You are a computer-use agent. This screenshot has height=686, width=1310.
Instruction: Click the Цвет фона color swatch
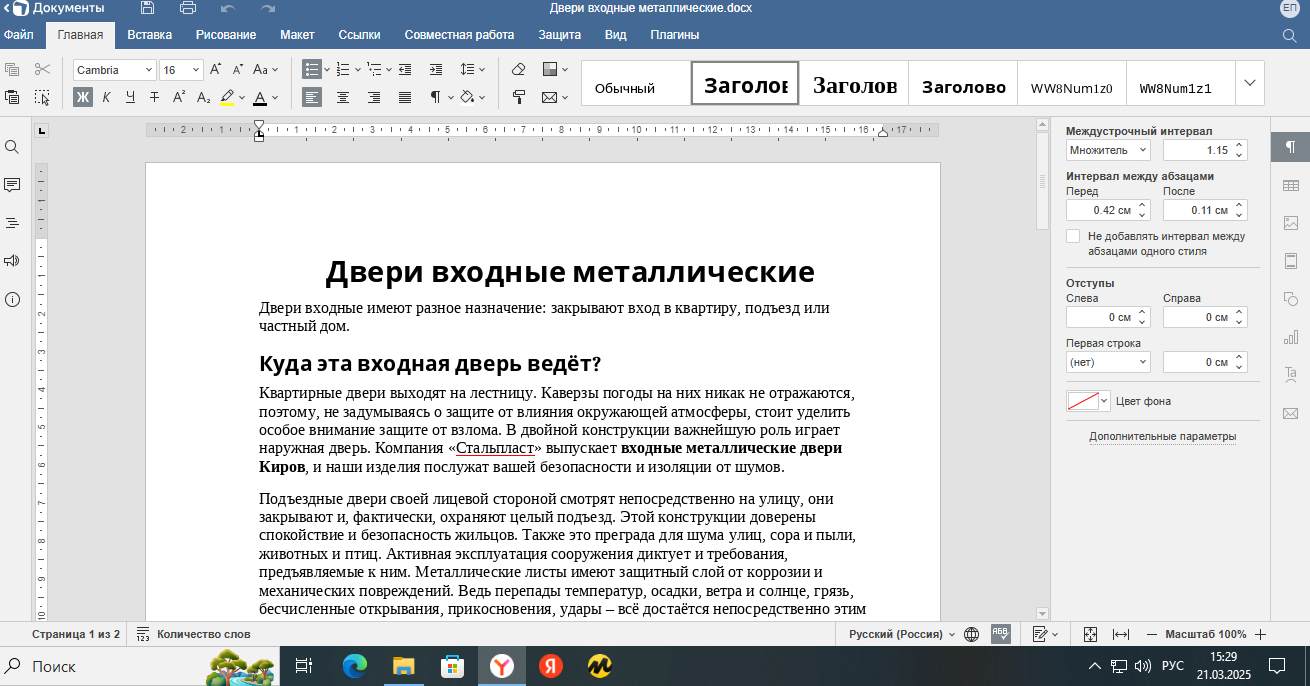[1083, 401]
